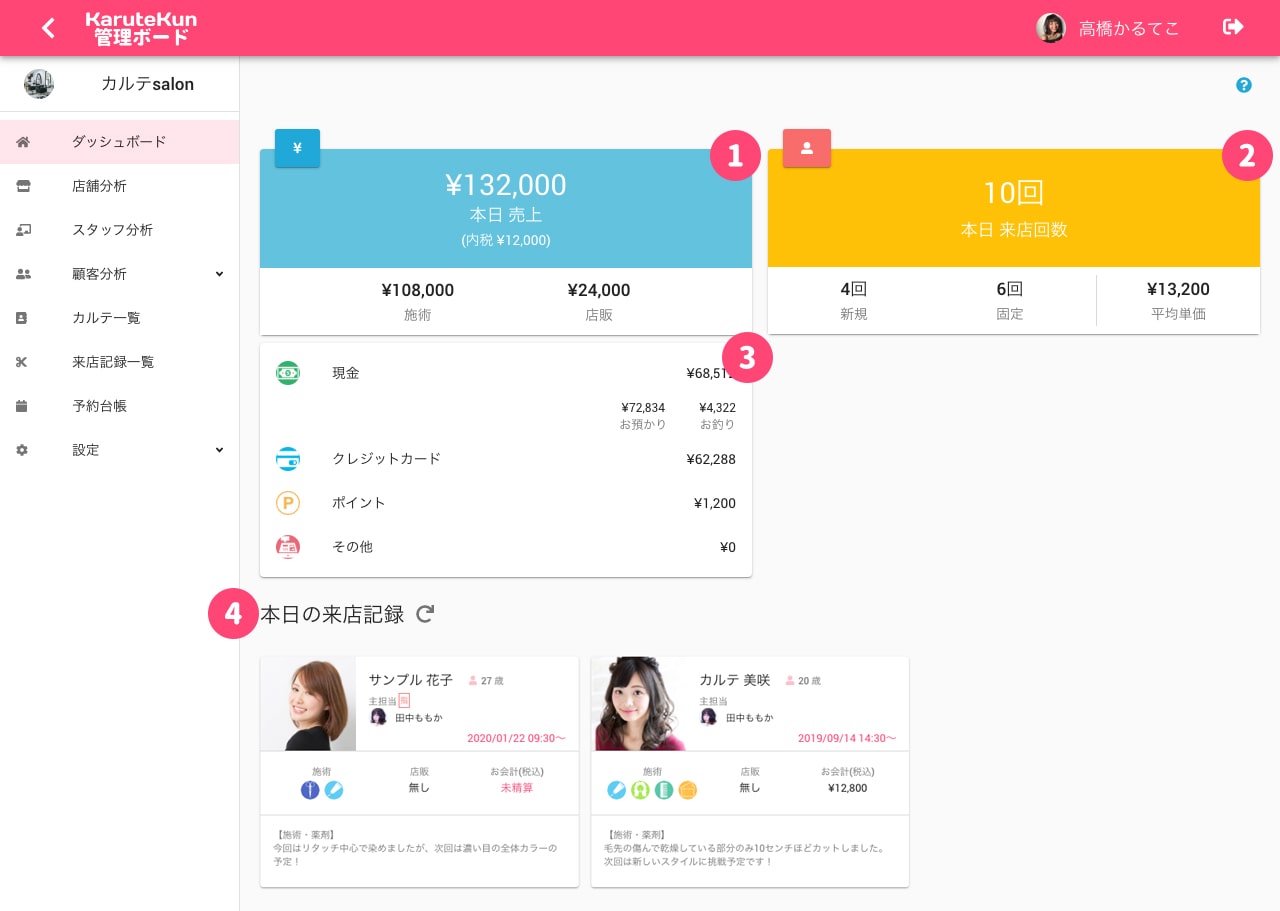Click user name 高橋かるてこ in header

(1128, 28)
